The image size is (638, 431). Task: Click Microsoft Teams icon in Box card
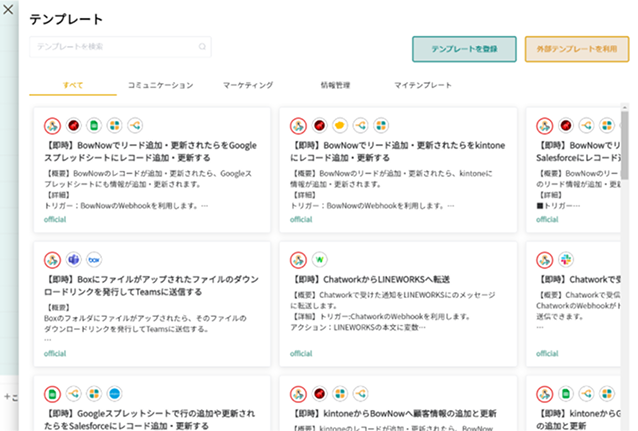(x=74, y=259)
